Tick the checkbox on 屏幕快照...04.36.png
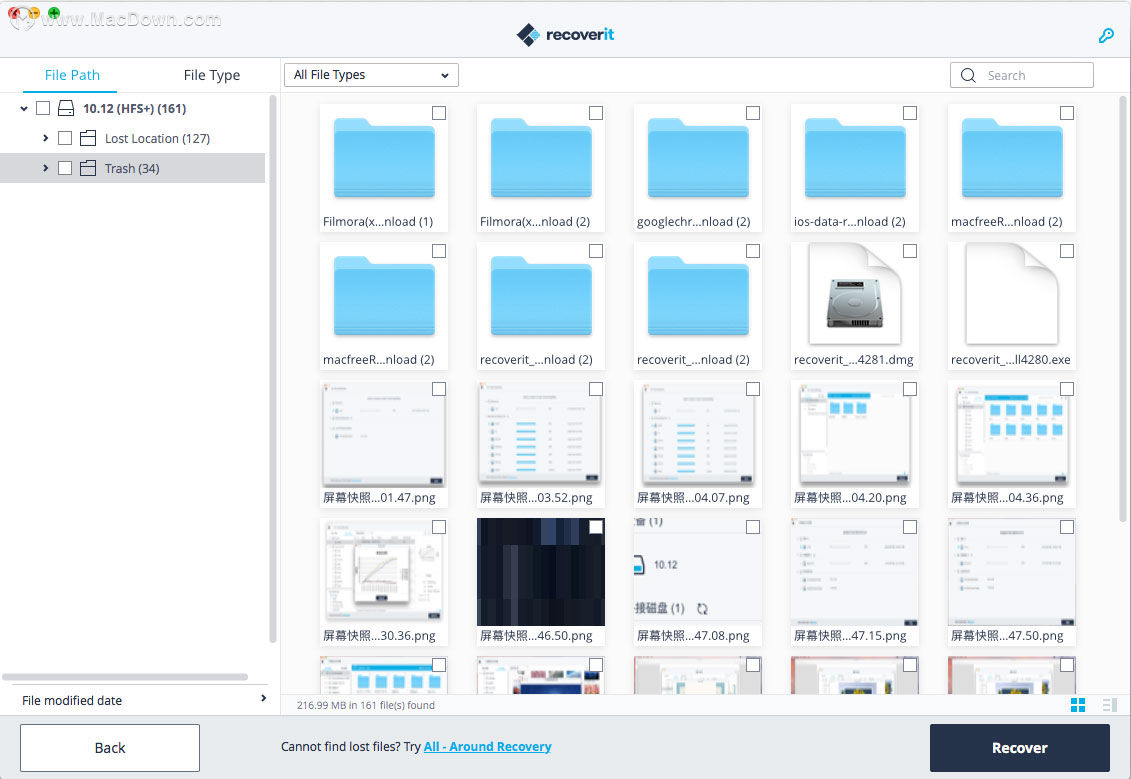 (1067, 389)
